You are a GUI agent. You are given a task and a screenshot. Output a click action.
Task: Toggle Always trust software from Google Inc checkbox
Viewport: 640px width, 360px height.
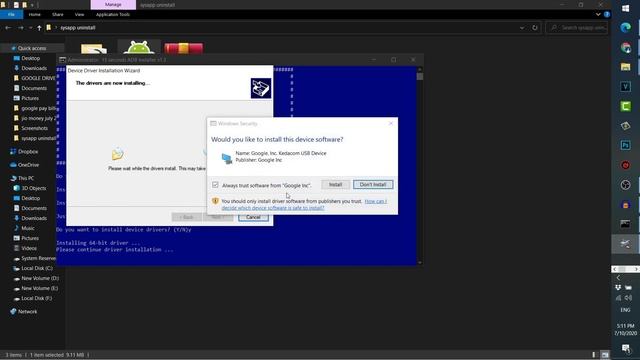click(215, 185)
